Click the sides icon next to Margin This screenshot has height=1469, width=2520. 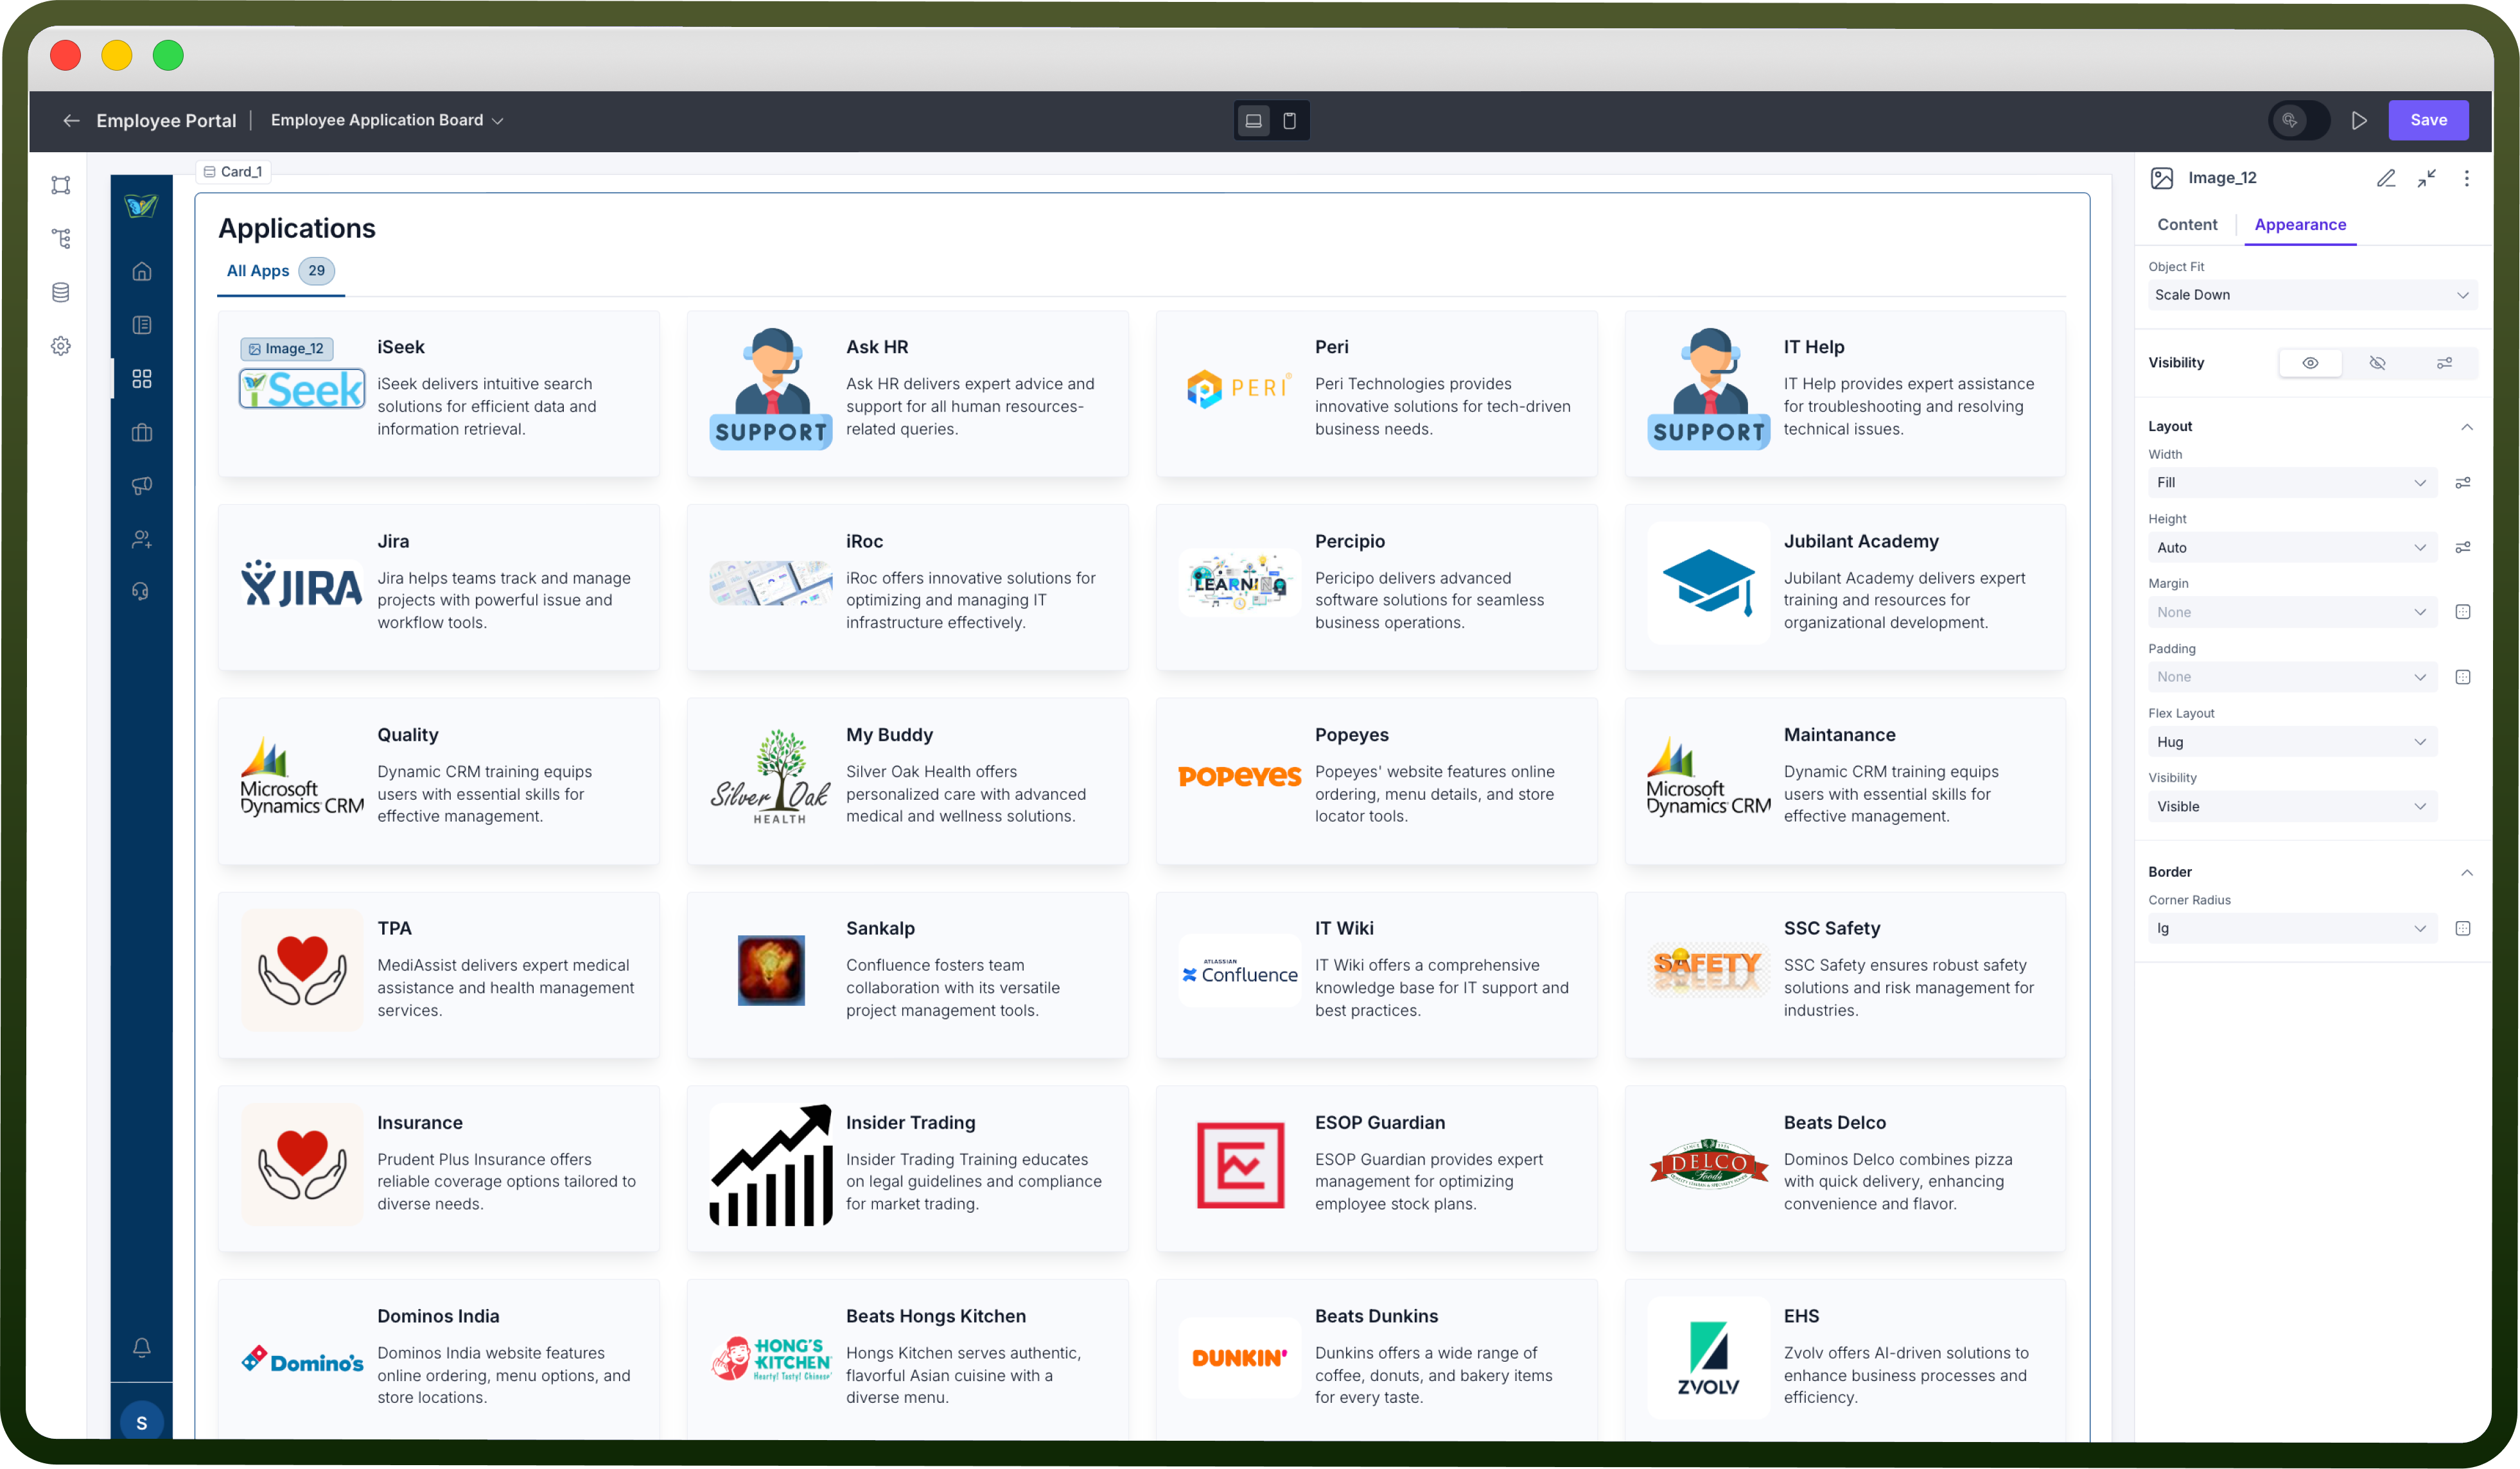[x=2463, y=612]
